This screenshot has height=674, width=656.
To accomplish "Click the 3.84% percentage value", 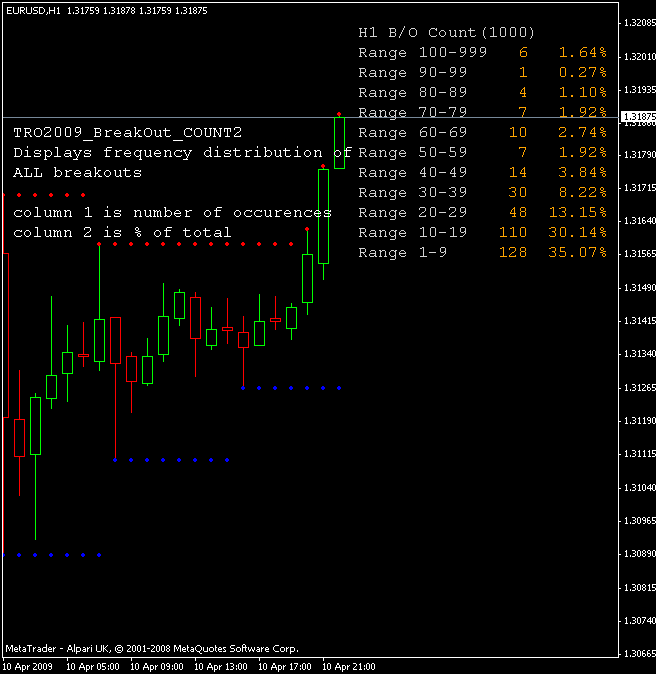I will 582,172.
